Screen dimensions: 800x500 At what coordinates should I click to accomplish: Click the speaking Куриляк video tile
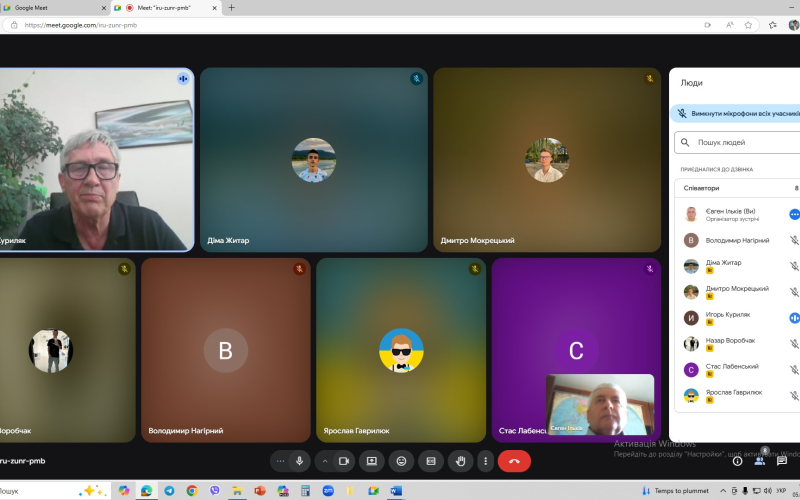point(97,160)
